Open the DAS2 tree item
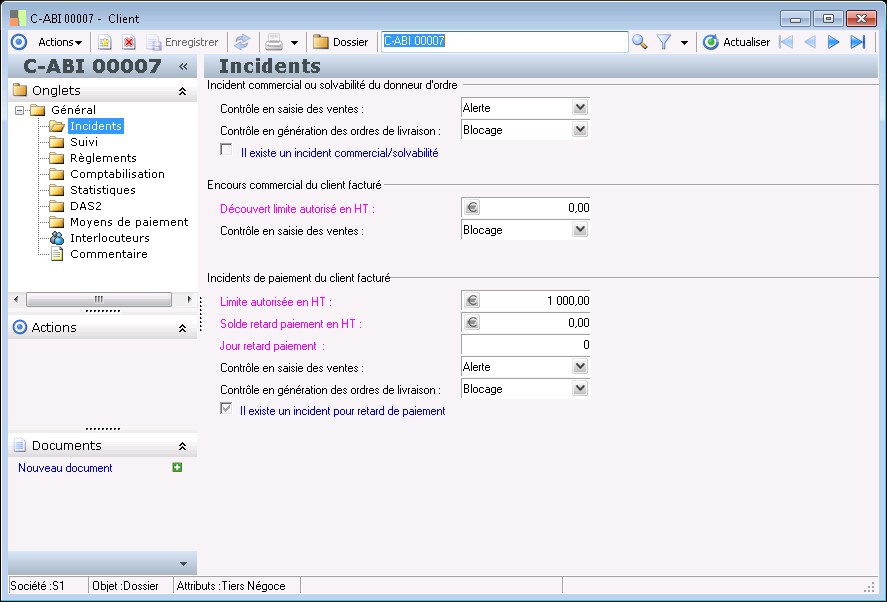The width and height of the screenshot is (887, 602). click(x=85, y=206)
